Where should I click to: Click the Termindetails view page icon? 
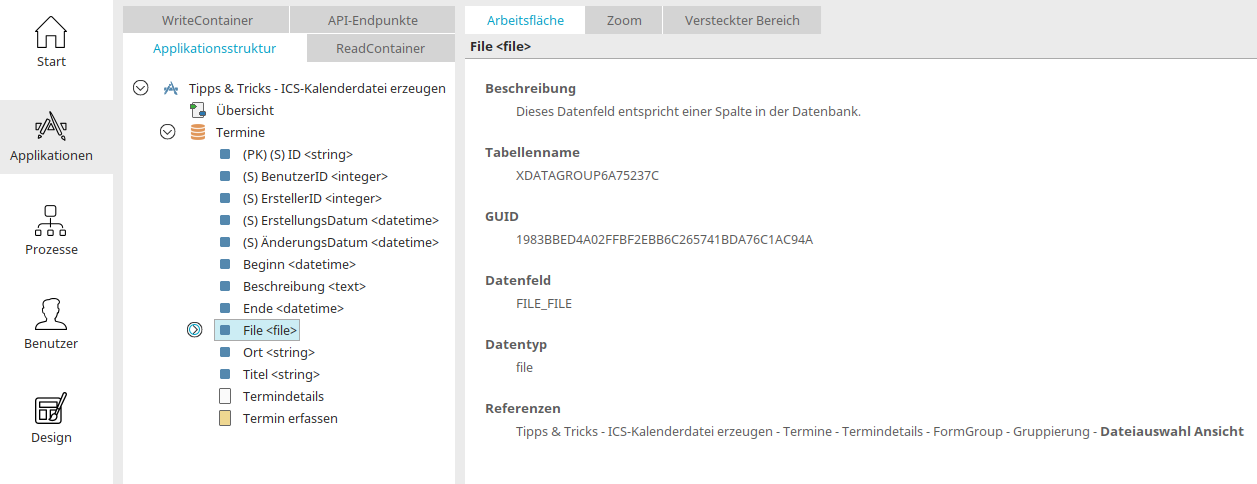point(225,396)
